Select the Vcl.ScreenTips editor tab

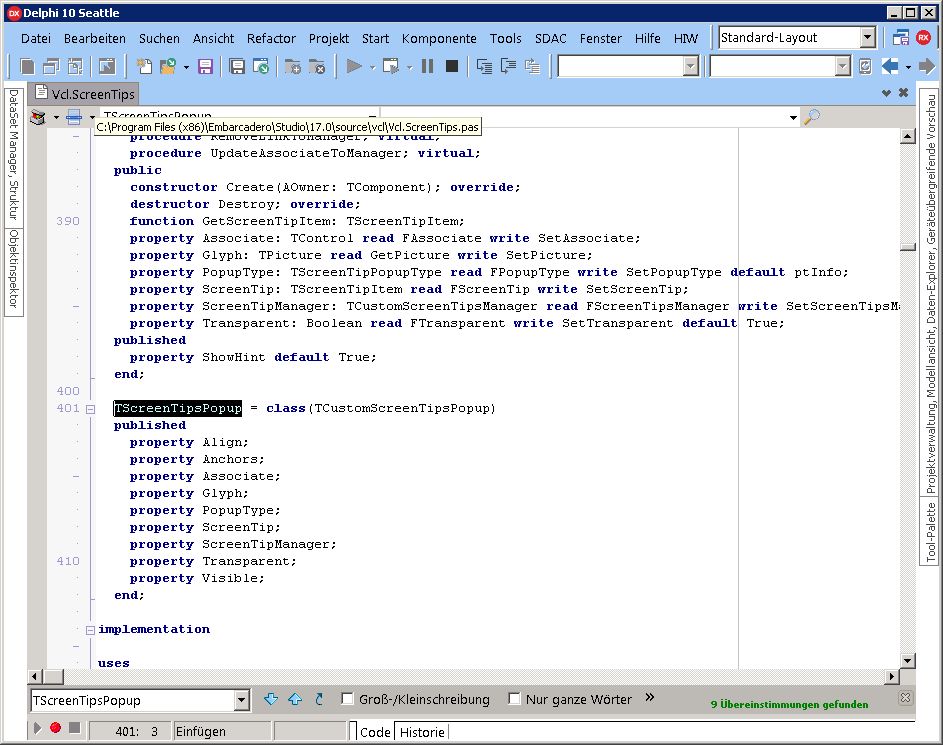pos(85,94)
